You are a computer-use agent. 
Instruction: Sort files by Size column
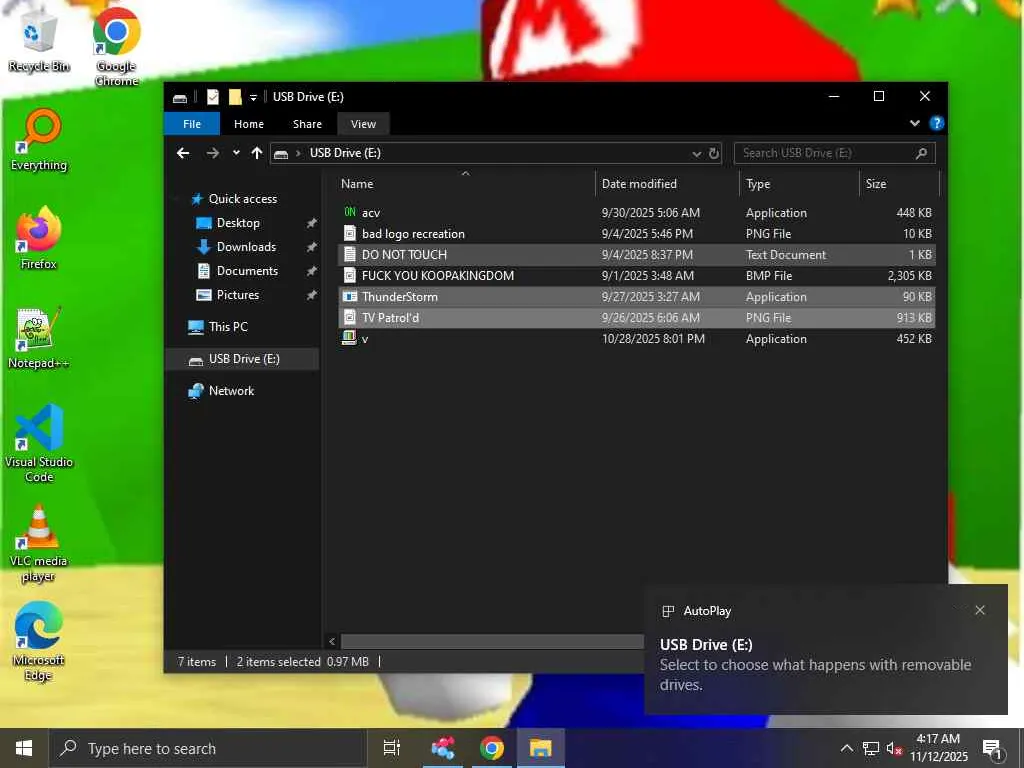(x=899, y=184)
